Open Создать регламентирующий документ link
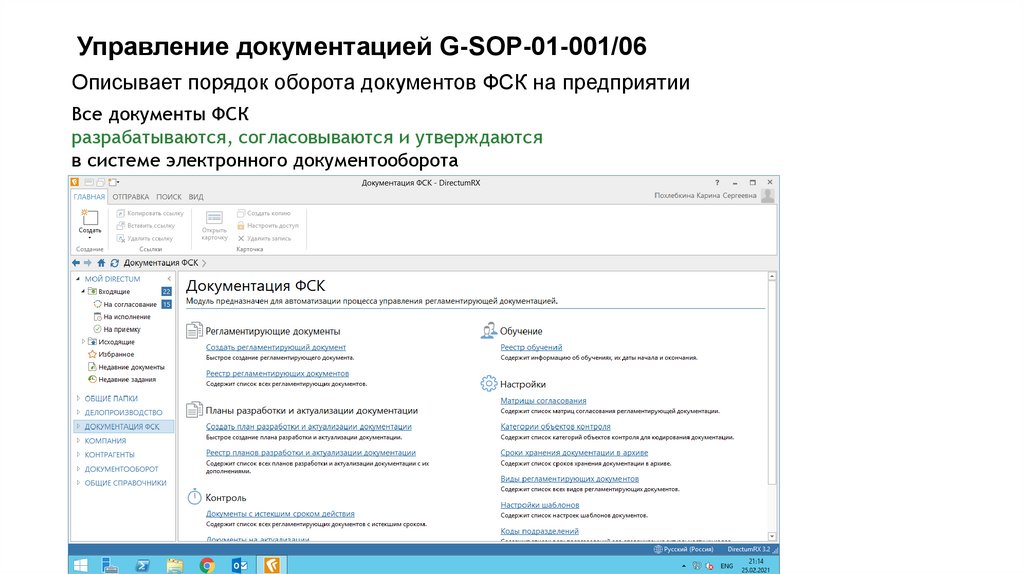Image resolution: width=1024 pixels, height=574 pixels. pyautogui.click(x=276, y=347)
